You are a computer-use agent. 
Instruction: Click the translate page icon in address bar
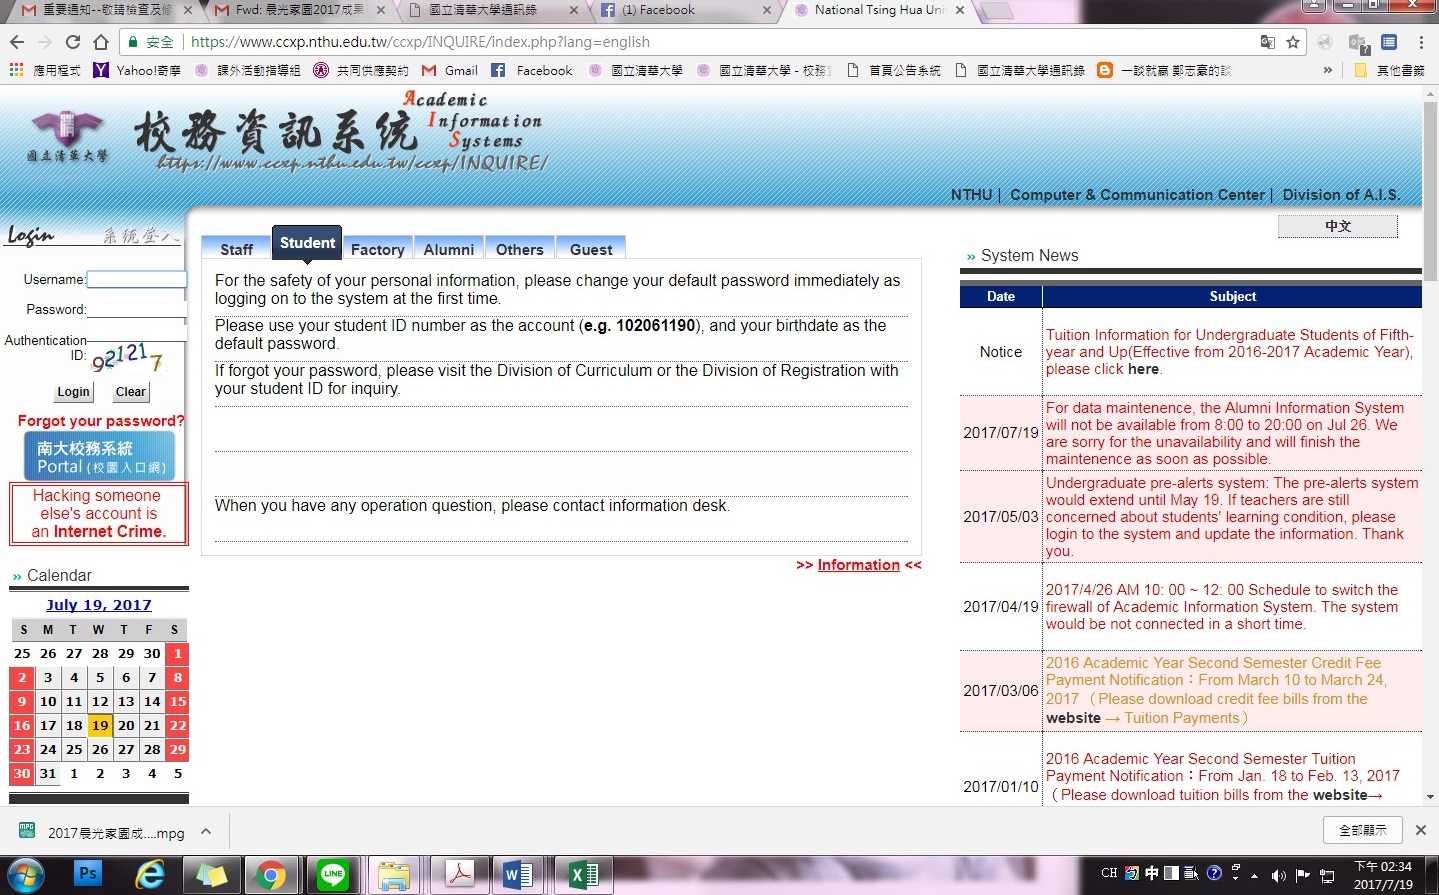[1267, 42]
